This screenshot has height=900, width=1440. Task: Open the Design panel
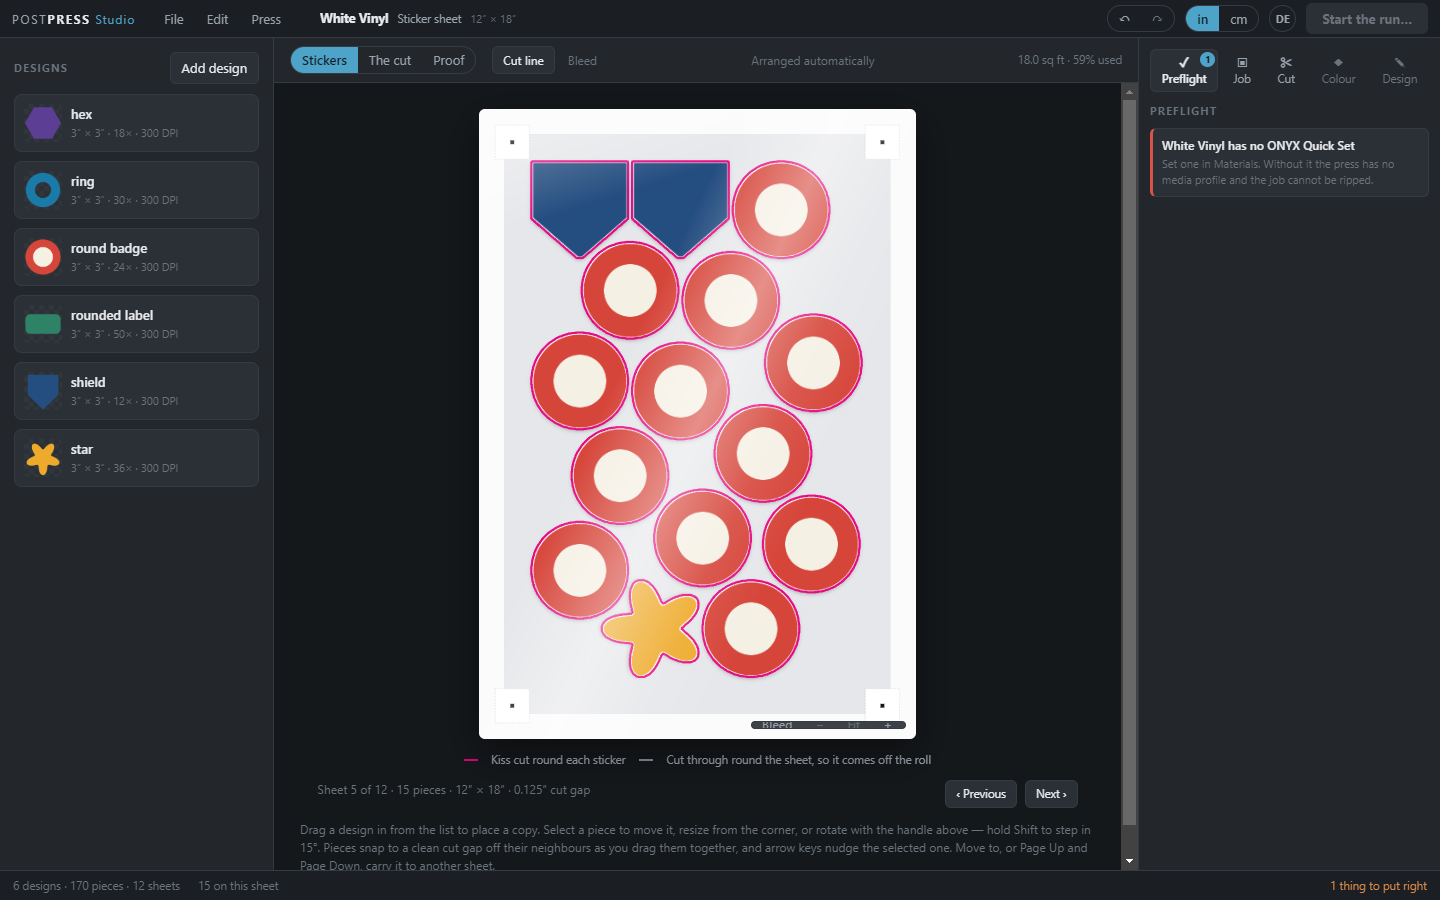click(x=1399, y=70)
